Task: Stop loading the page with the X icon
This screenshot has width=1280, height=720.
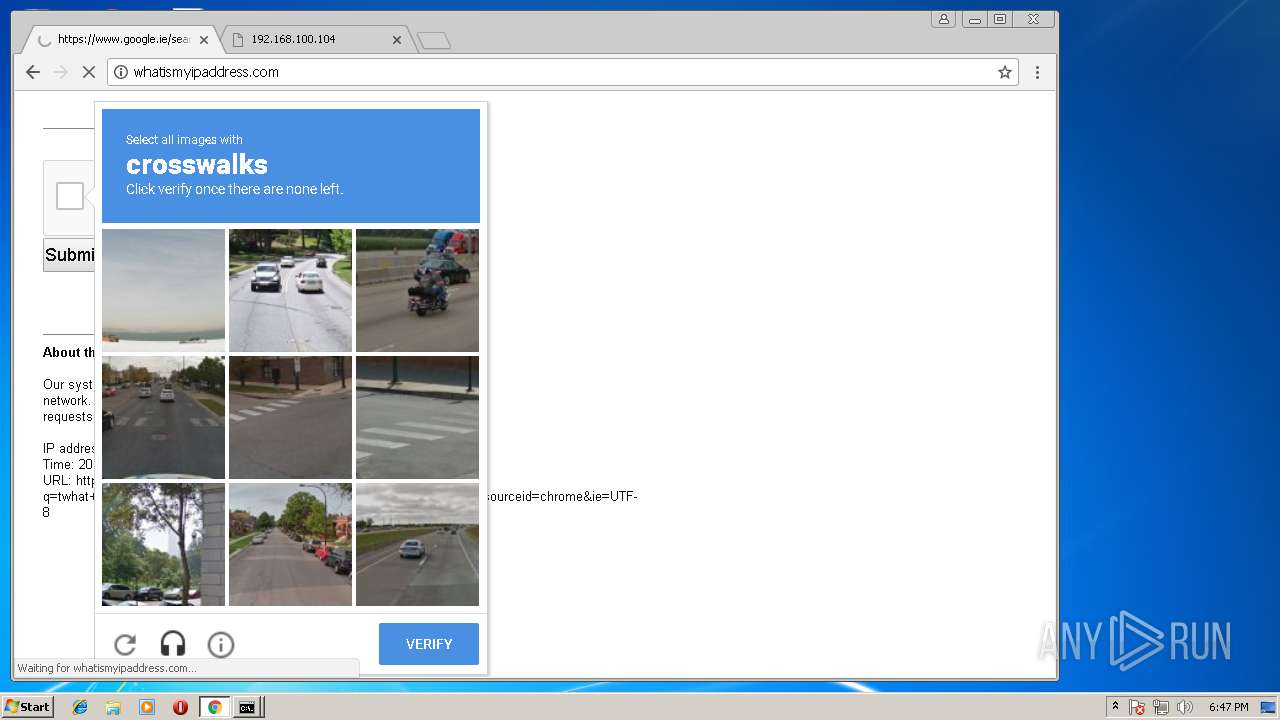Action: click(x=88, y=72)
